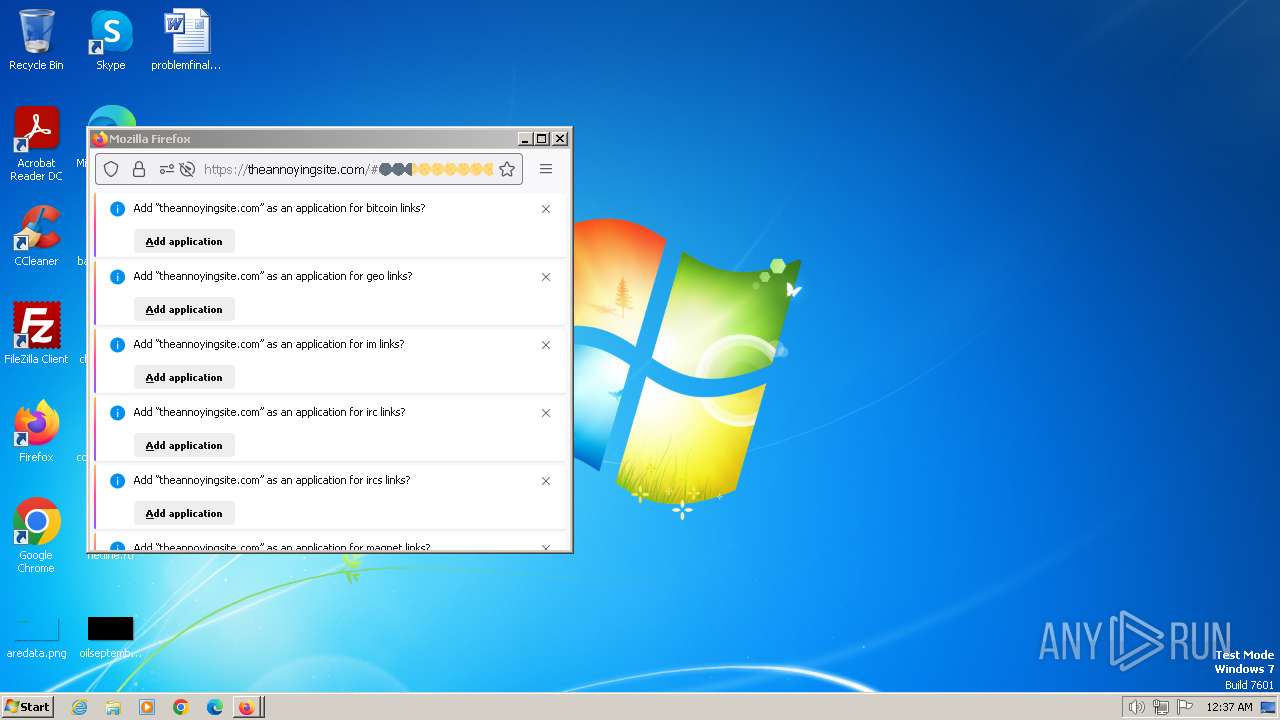Image resolution: width=1280 pixels, height=720 pixels.
Task: Add application for im links
Action: (x=184, y=377)
